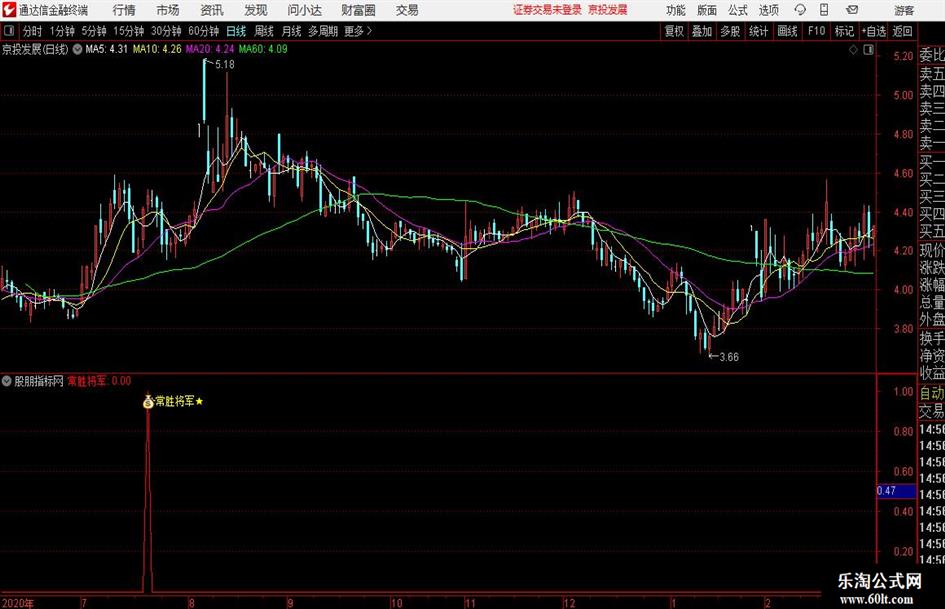This screenshot has width=945, height=609.
Task: Click the 画线 drawing button
Action: (x=787, y=31)
